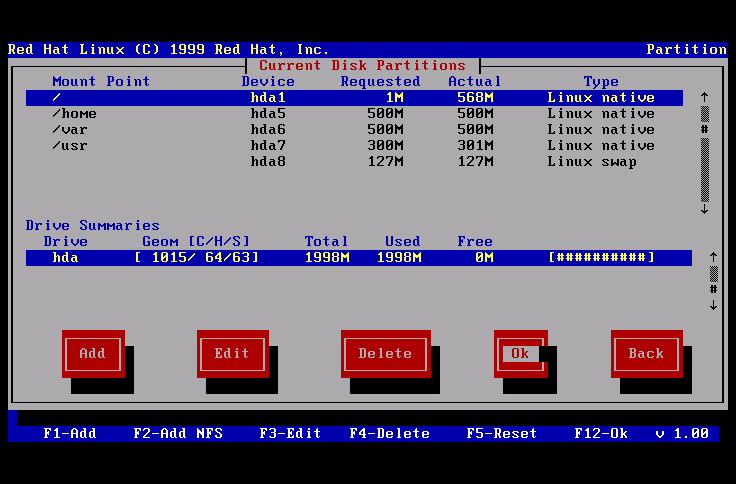Select the hda drive summary row
Viewport: 736px width, 484px height.
point(359,258)
